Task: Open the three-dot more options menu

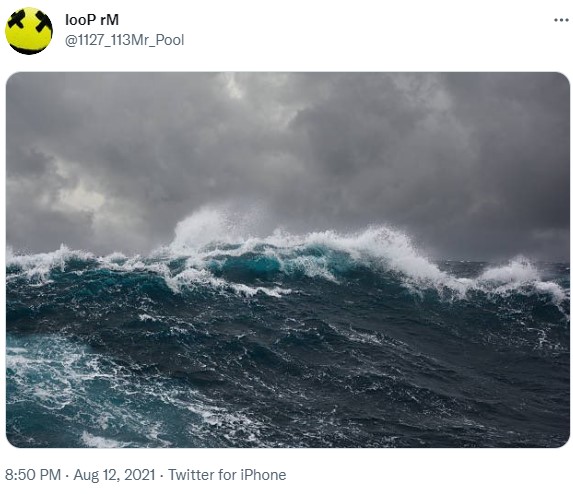Action: (x=561, y=20)
